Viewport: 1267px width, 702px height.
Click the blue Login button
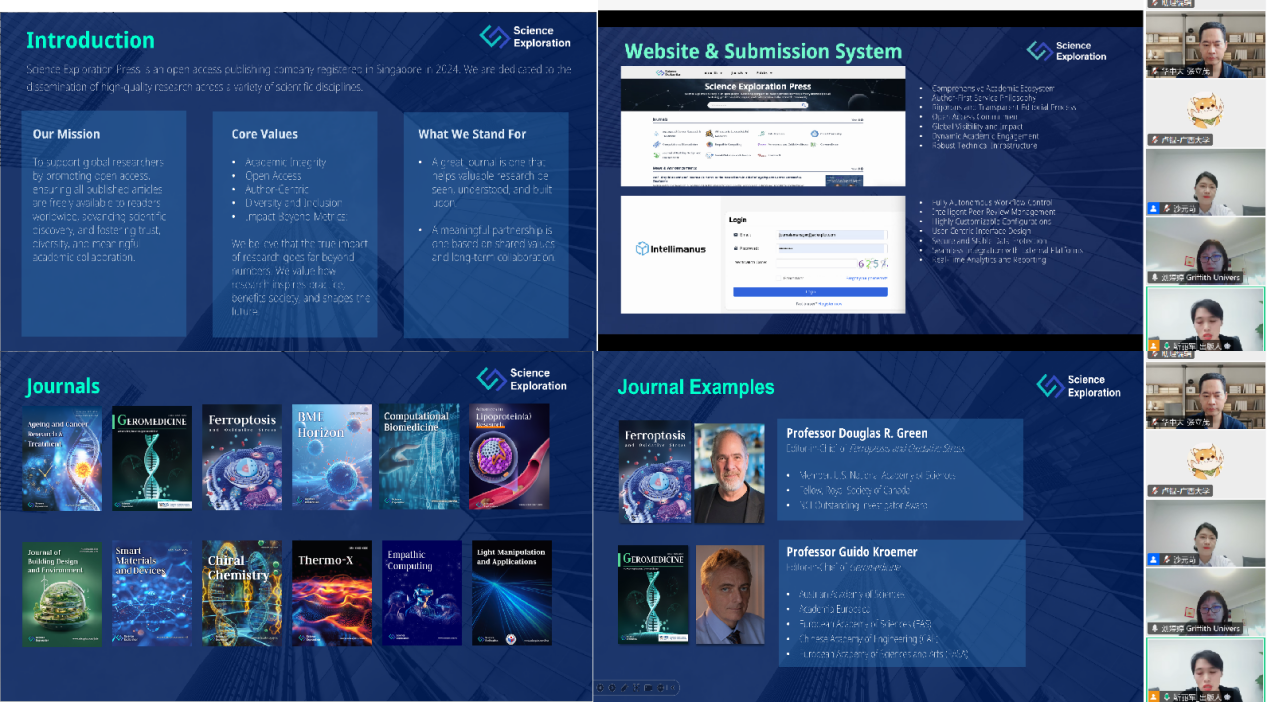click(x=810, y=292)
